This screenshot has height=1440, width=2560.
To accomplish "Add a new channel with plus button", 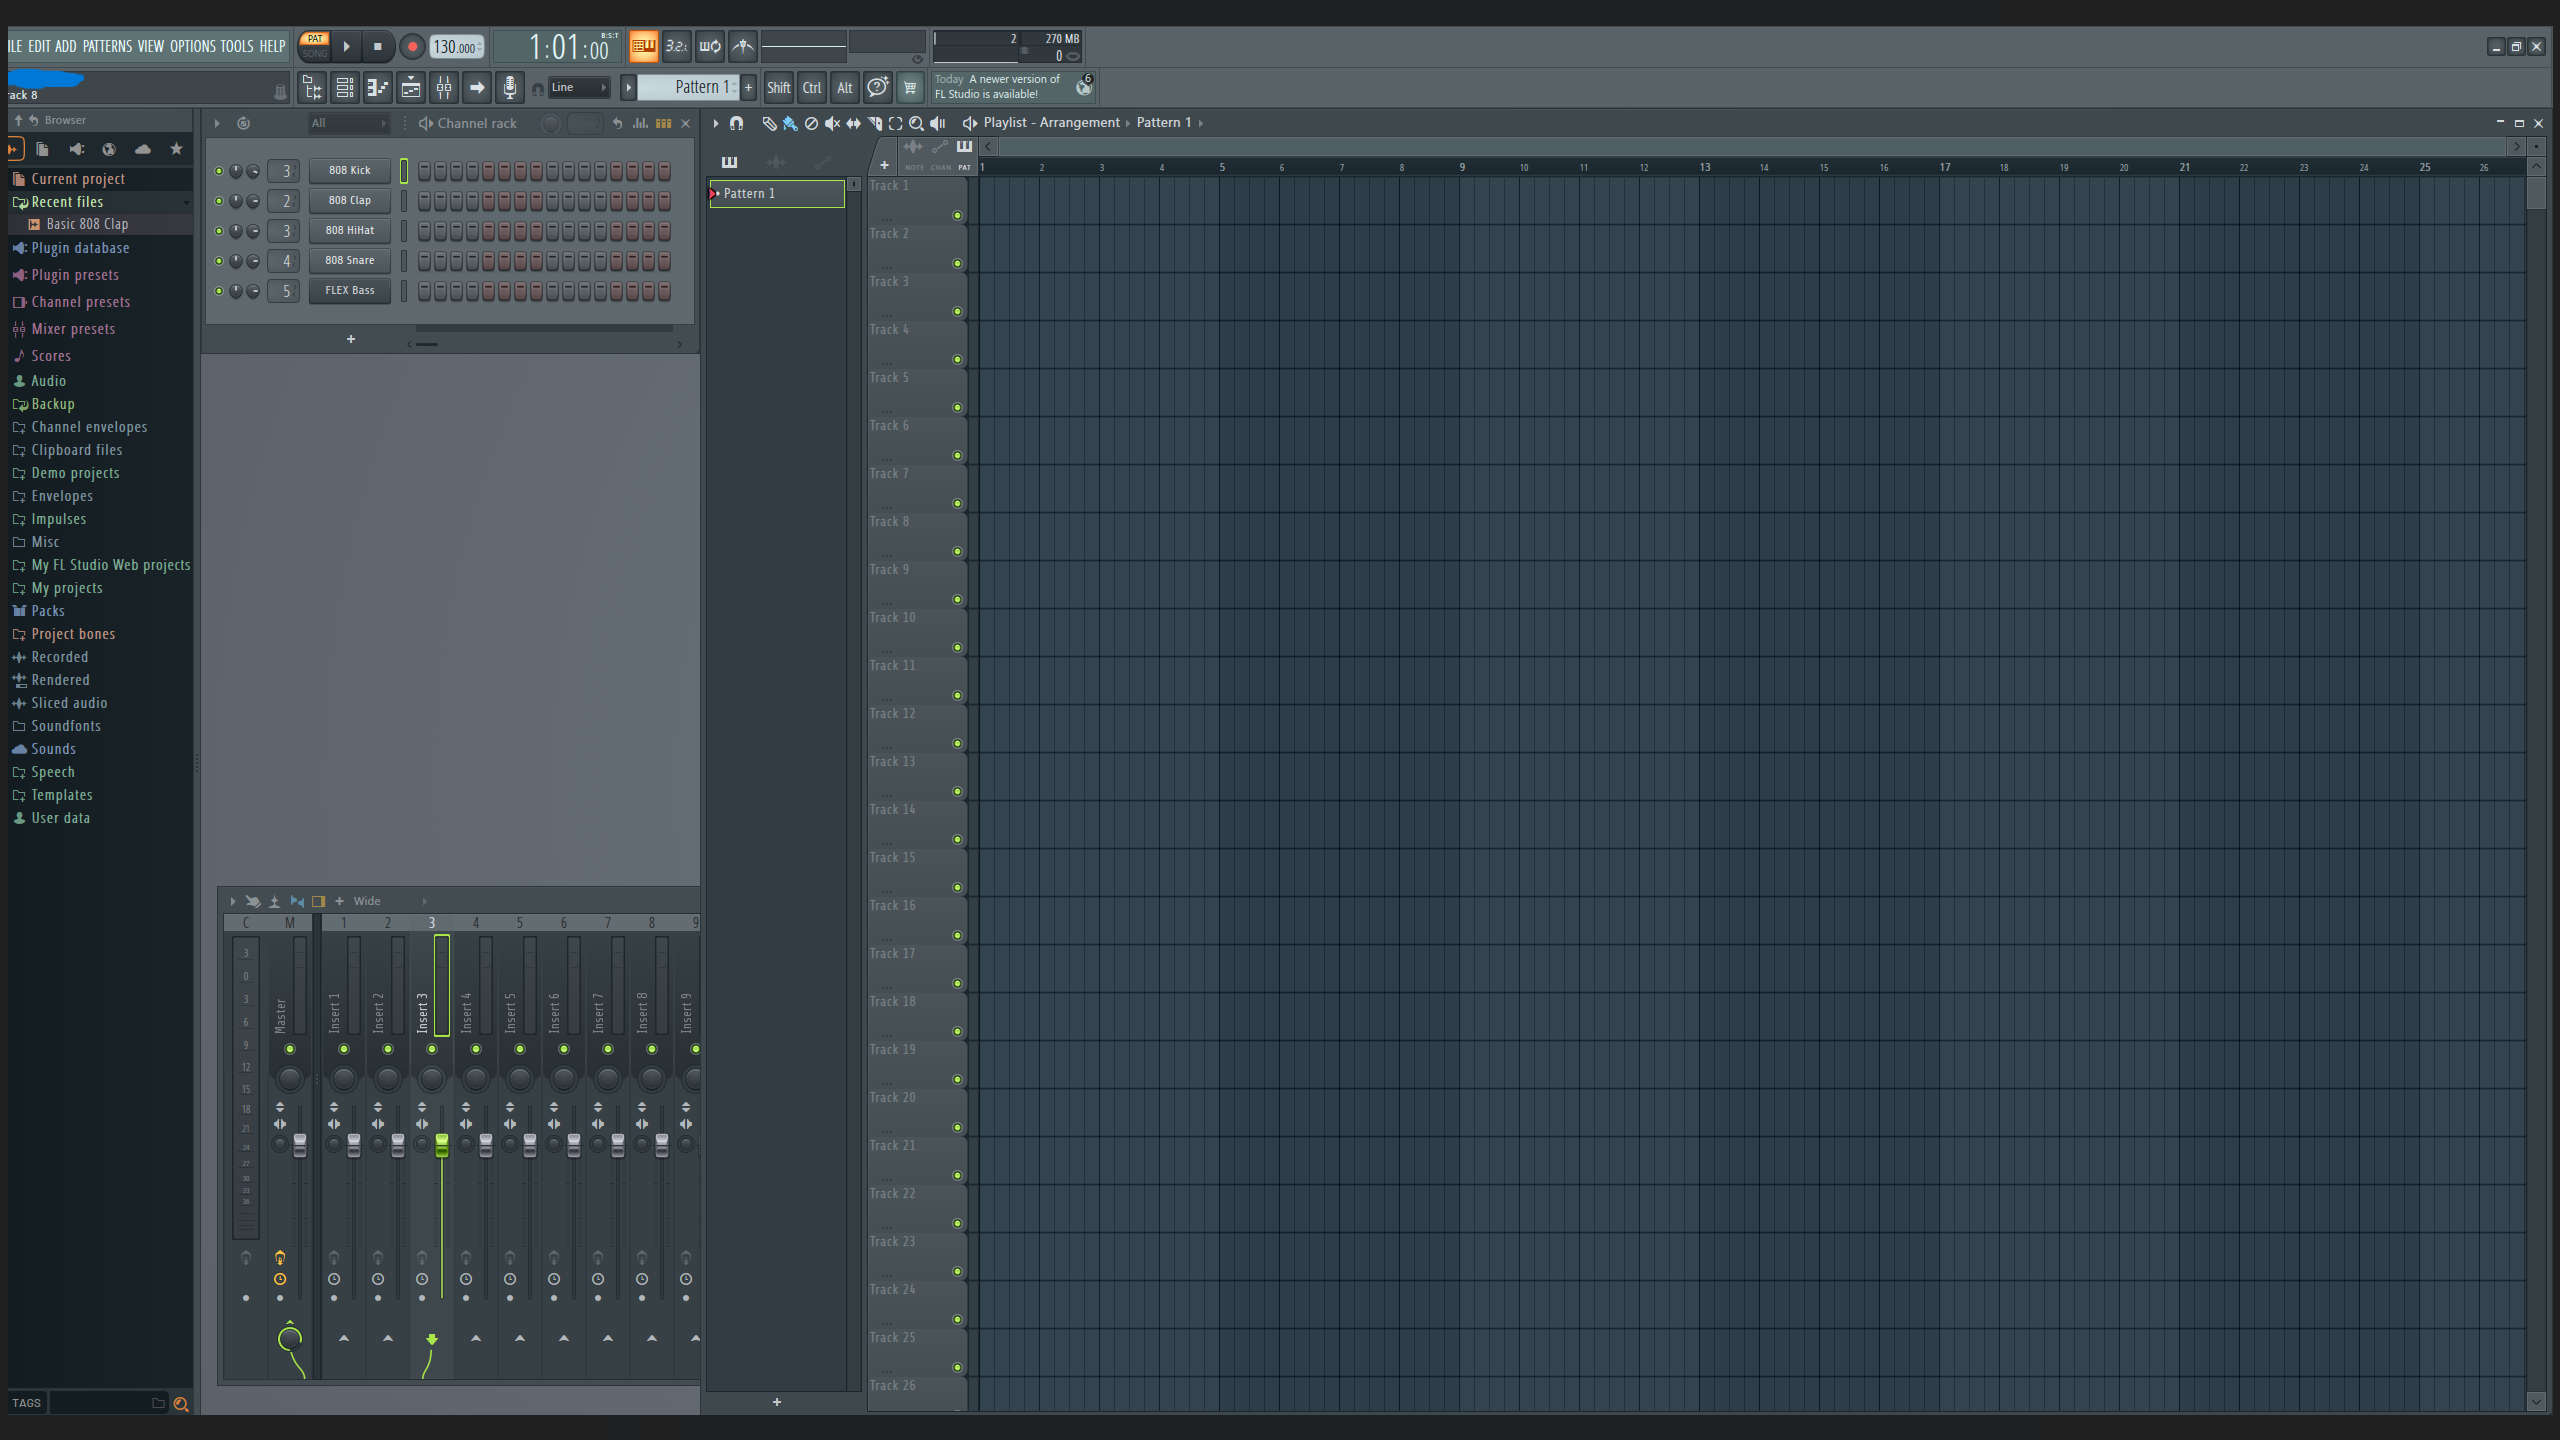I will tap(351, 339).
